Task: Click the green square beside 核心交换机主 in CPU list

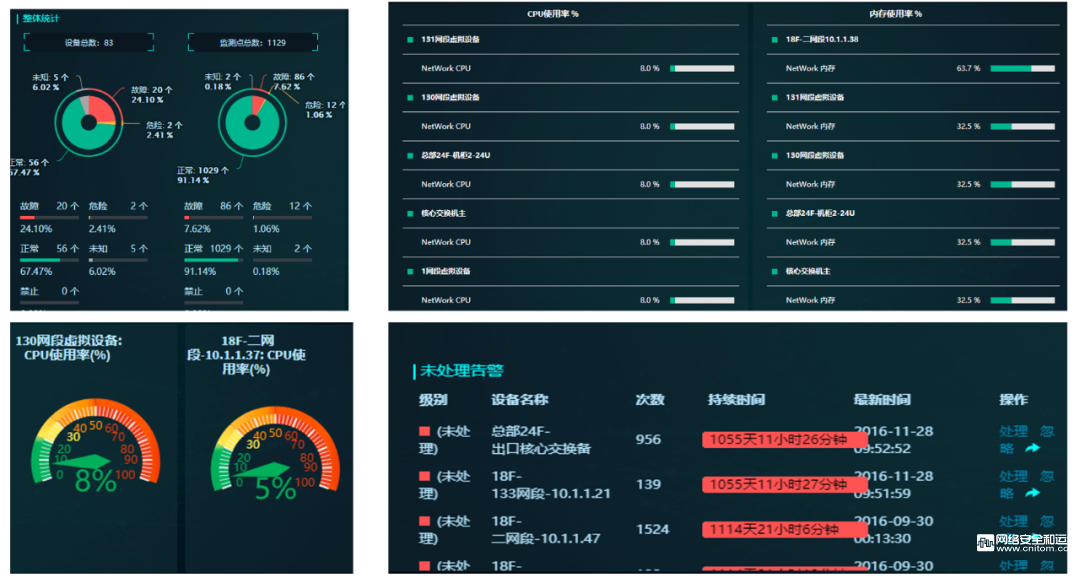Action: point(410,213)
